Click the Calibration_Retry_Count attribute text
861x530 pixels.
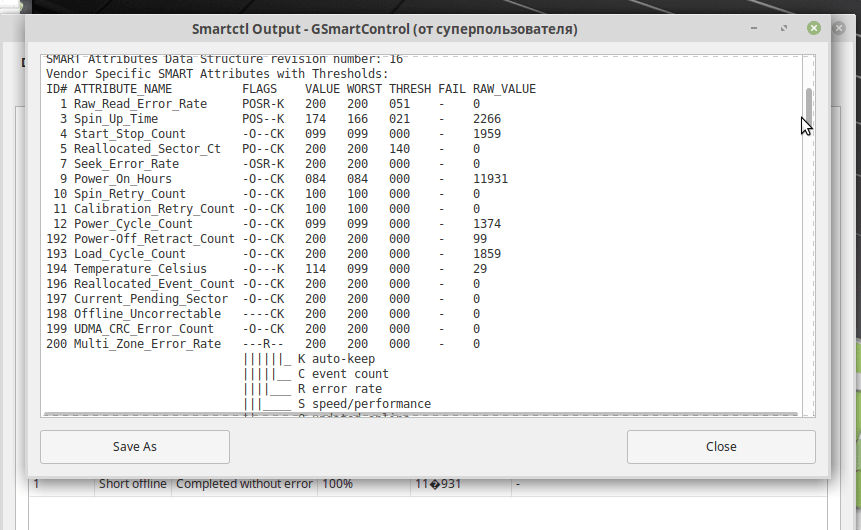click(154, 209)
